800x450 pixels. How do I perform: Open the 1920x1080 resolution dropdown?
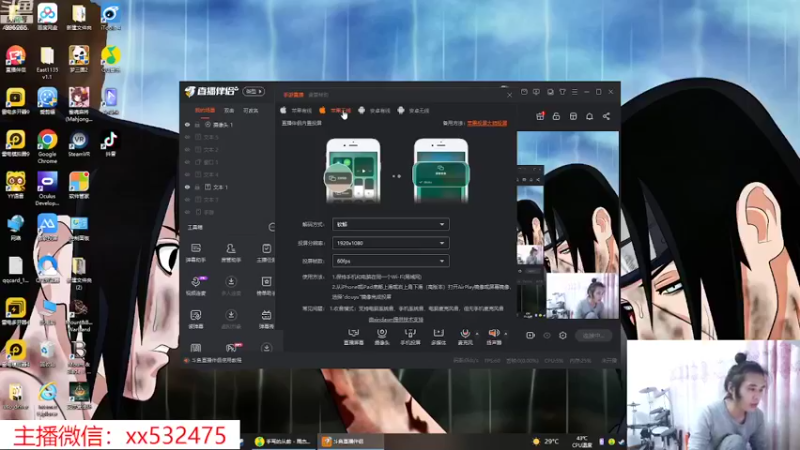point(391,243)
